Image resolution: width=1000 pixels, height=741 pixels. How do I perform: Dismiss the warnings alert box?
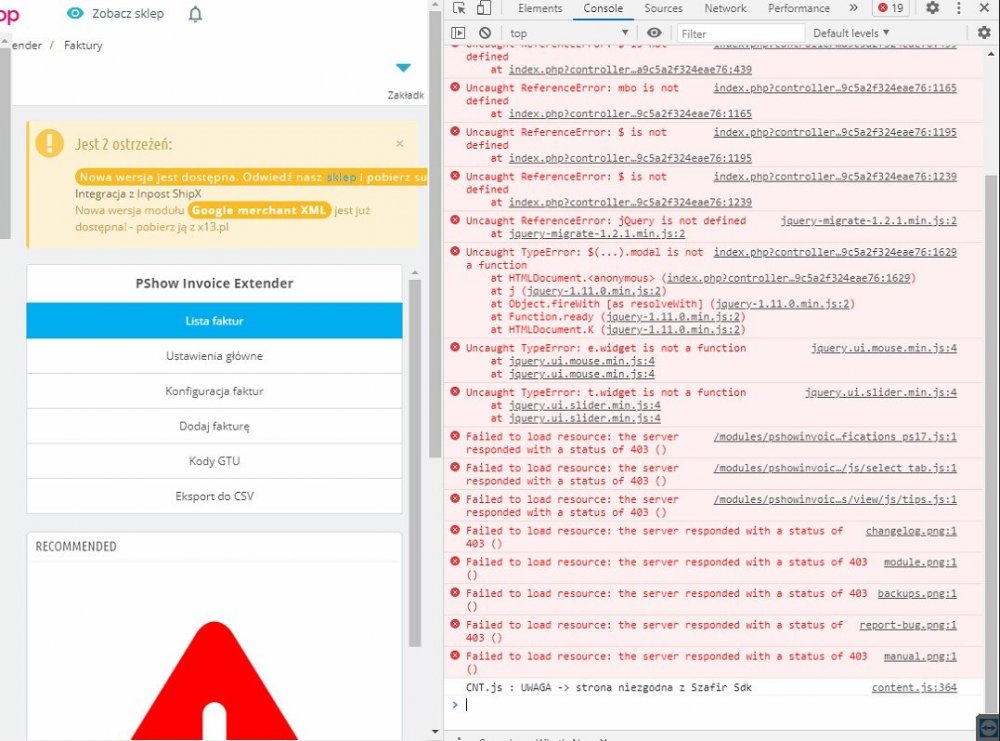pos(400,143)
